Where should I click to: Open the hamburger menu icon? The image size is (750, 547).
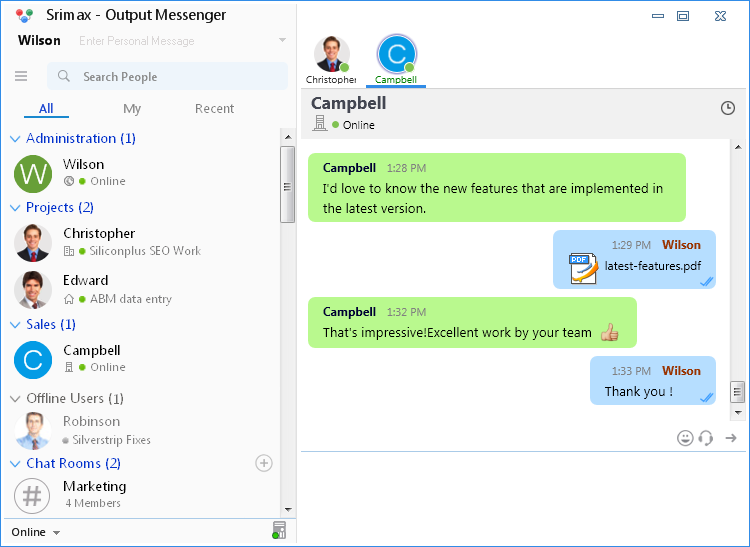tap(21, 76)
